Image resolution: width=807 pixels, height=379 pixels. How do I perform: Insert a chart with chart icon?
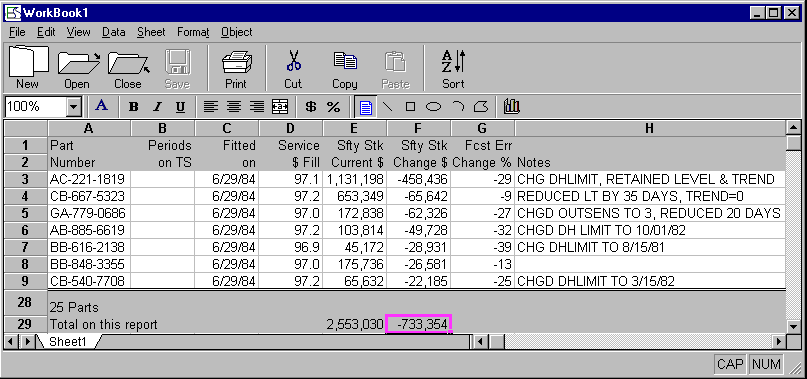pyautogui.click(x=512, y=107)
